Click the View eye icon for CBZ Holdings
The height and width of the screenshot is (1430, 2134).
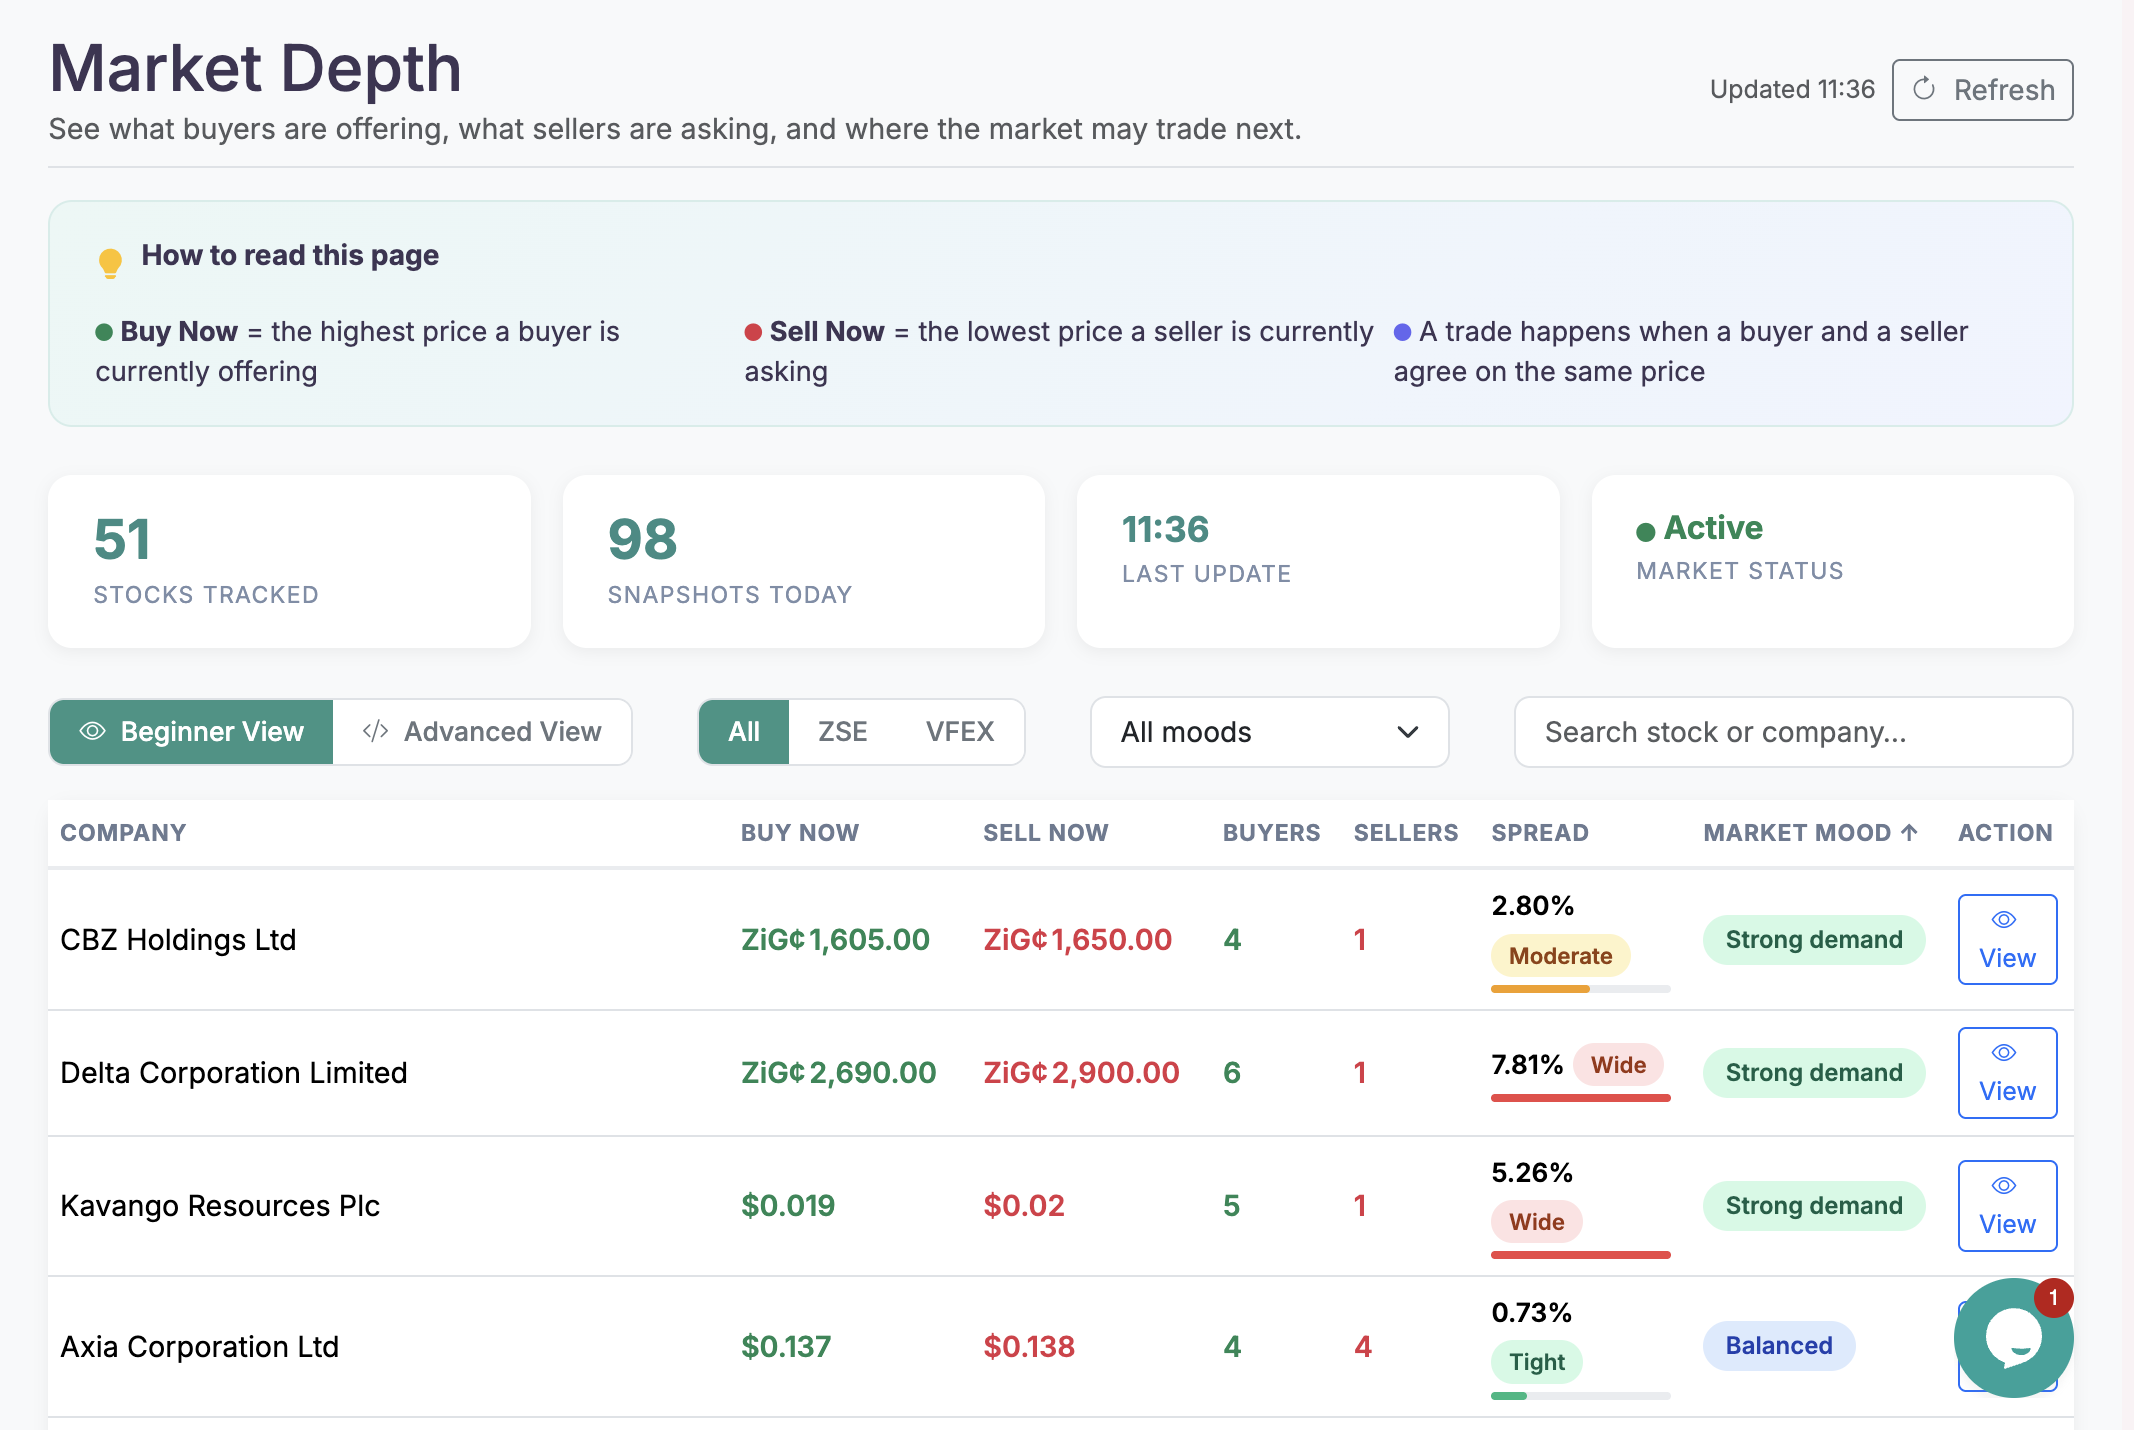click(2006, 921)
